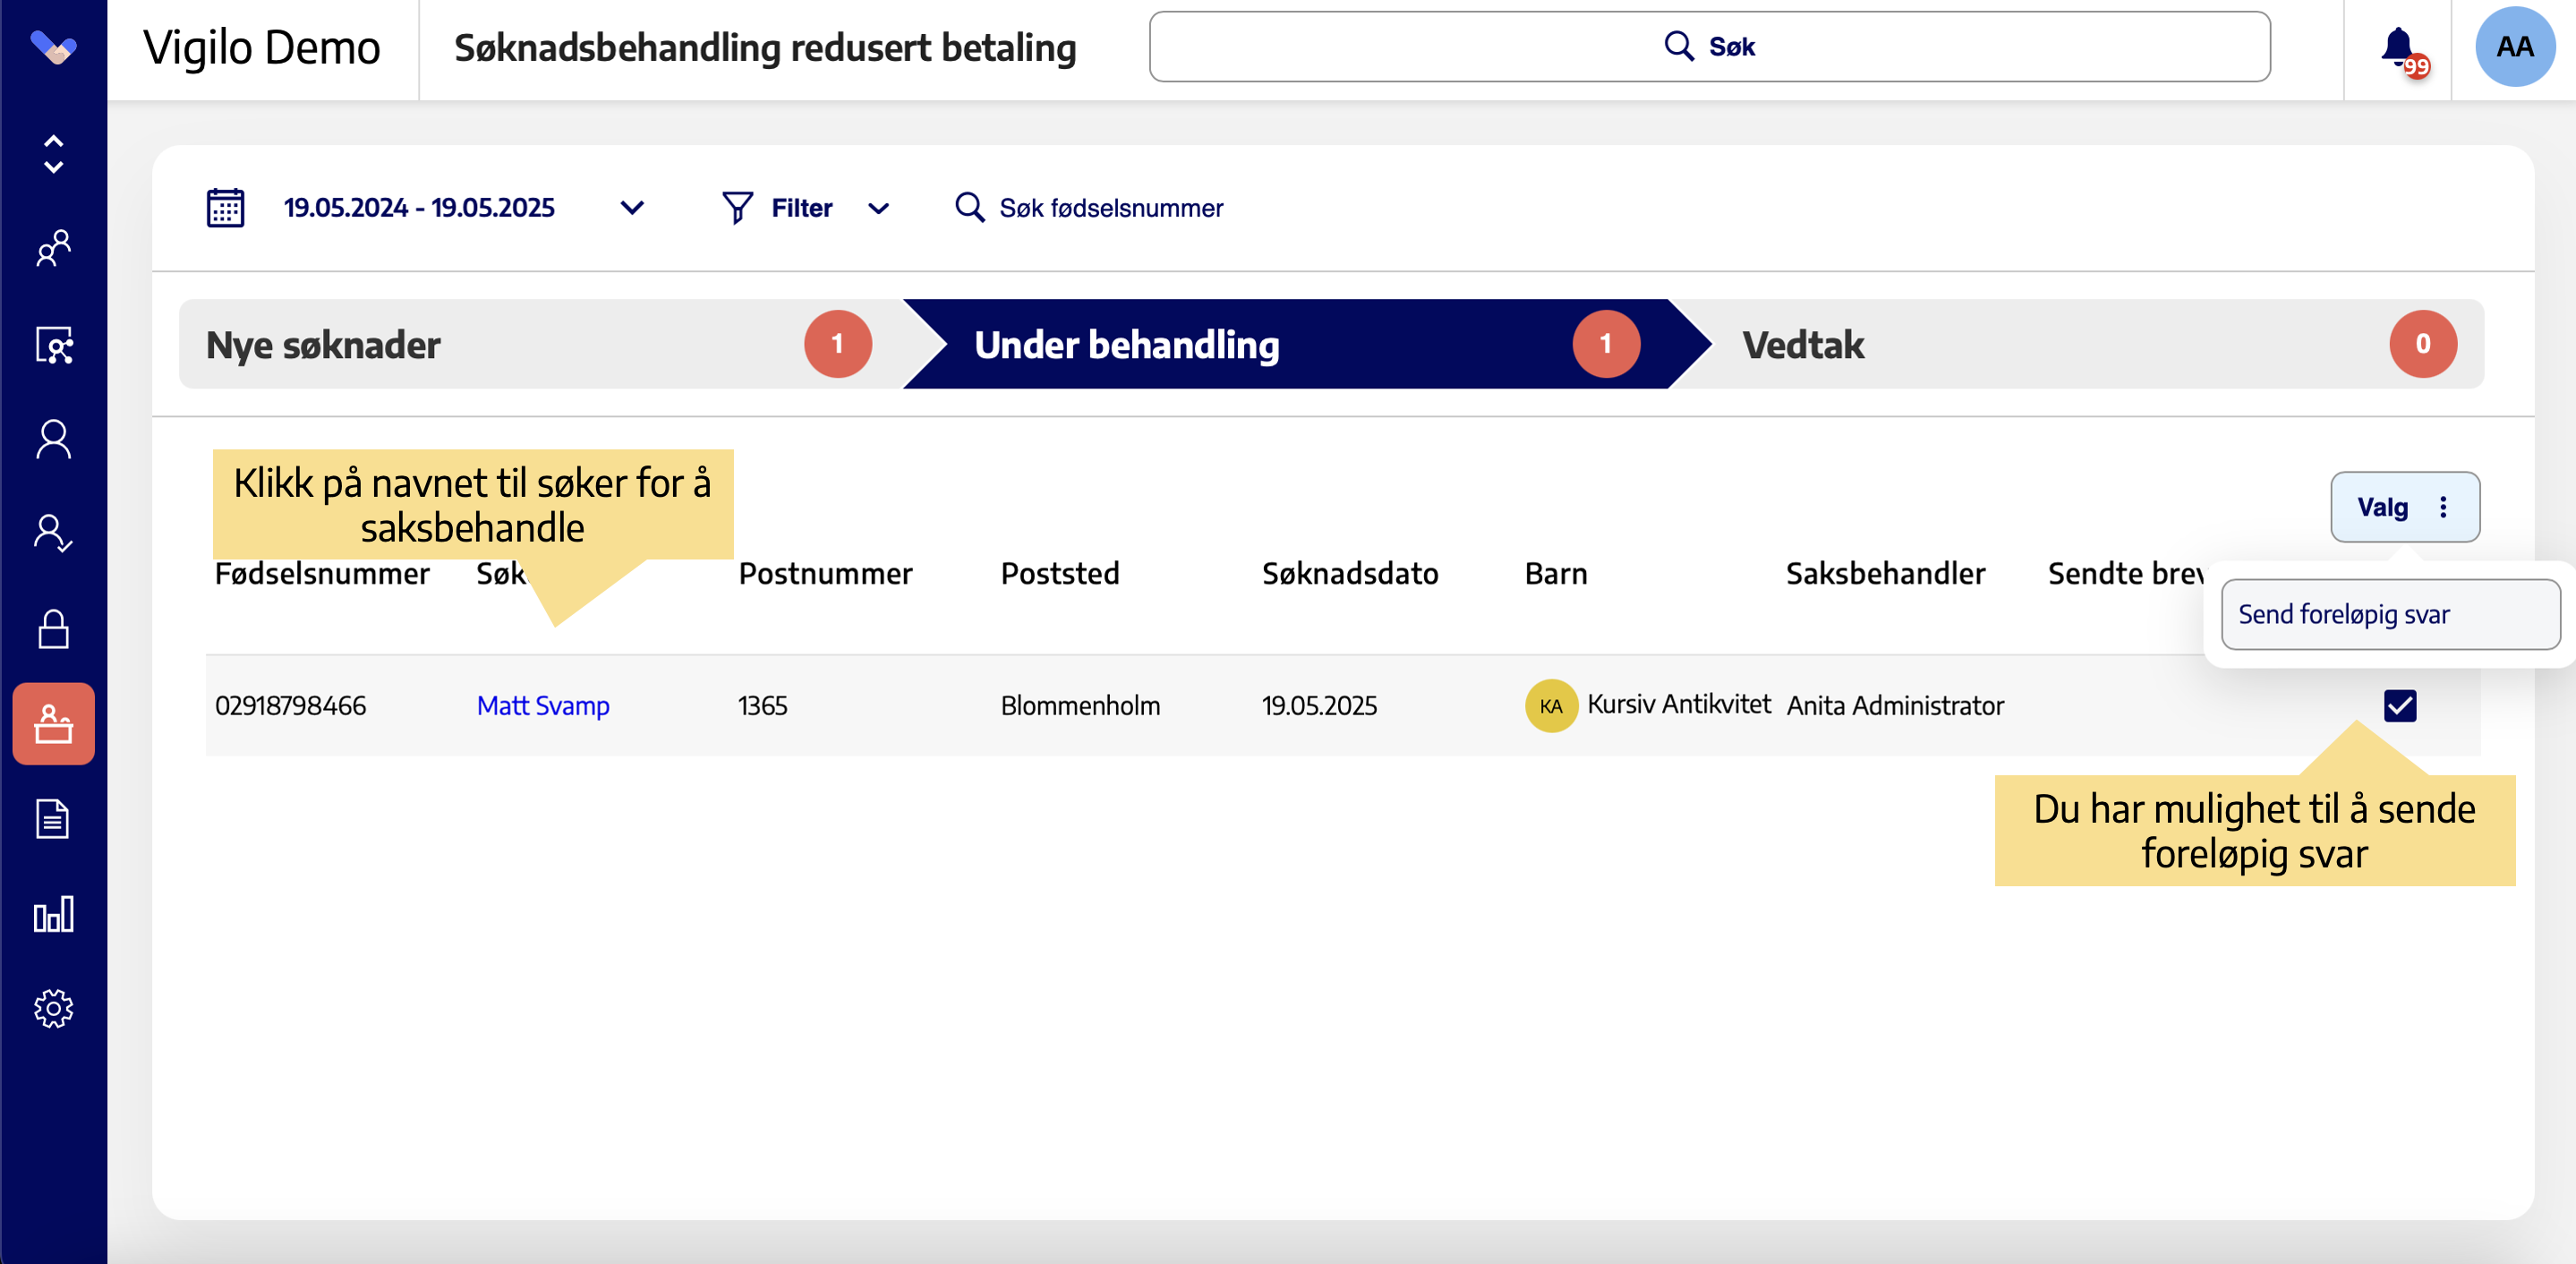Click søknadsdato 19.05.2025 cell
The image size is (2576, 1264).
click(x=1319, y=706)
